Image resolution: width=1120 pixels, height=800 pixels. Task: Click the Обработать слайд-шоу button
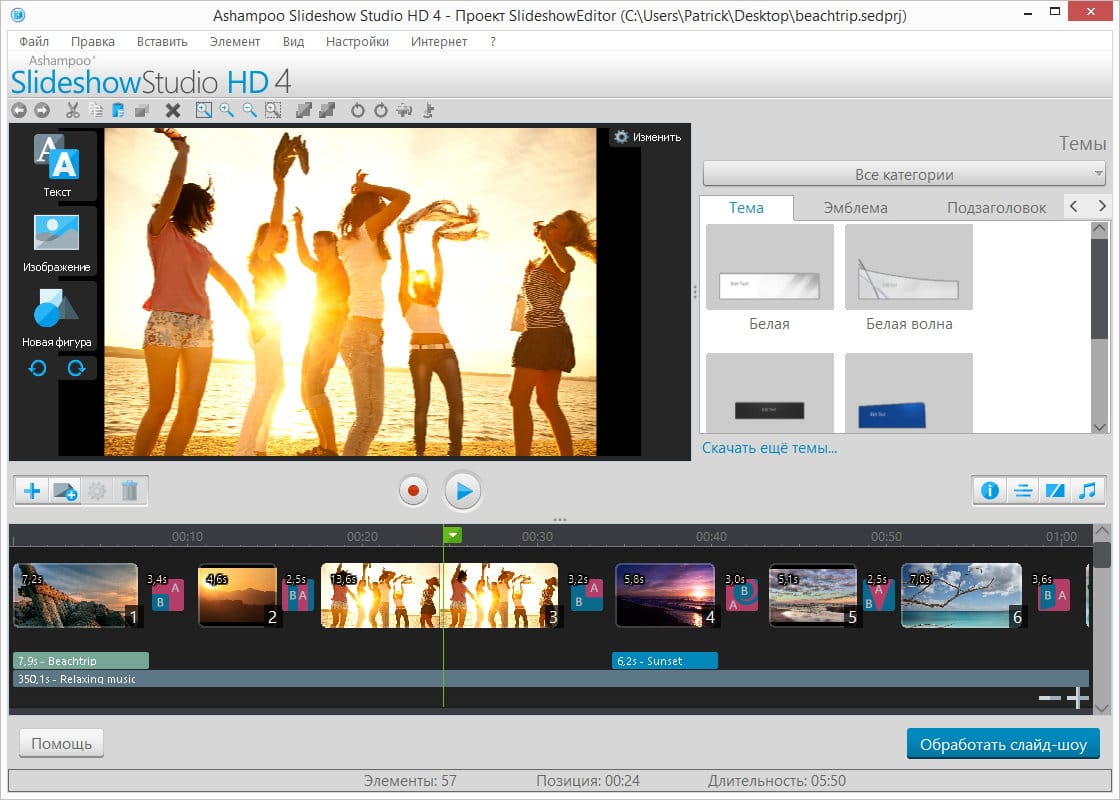[x=1003, y=744]
